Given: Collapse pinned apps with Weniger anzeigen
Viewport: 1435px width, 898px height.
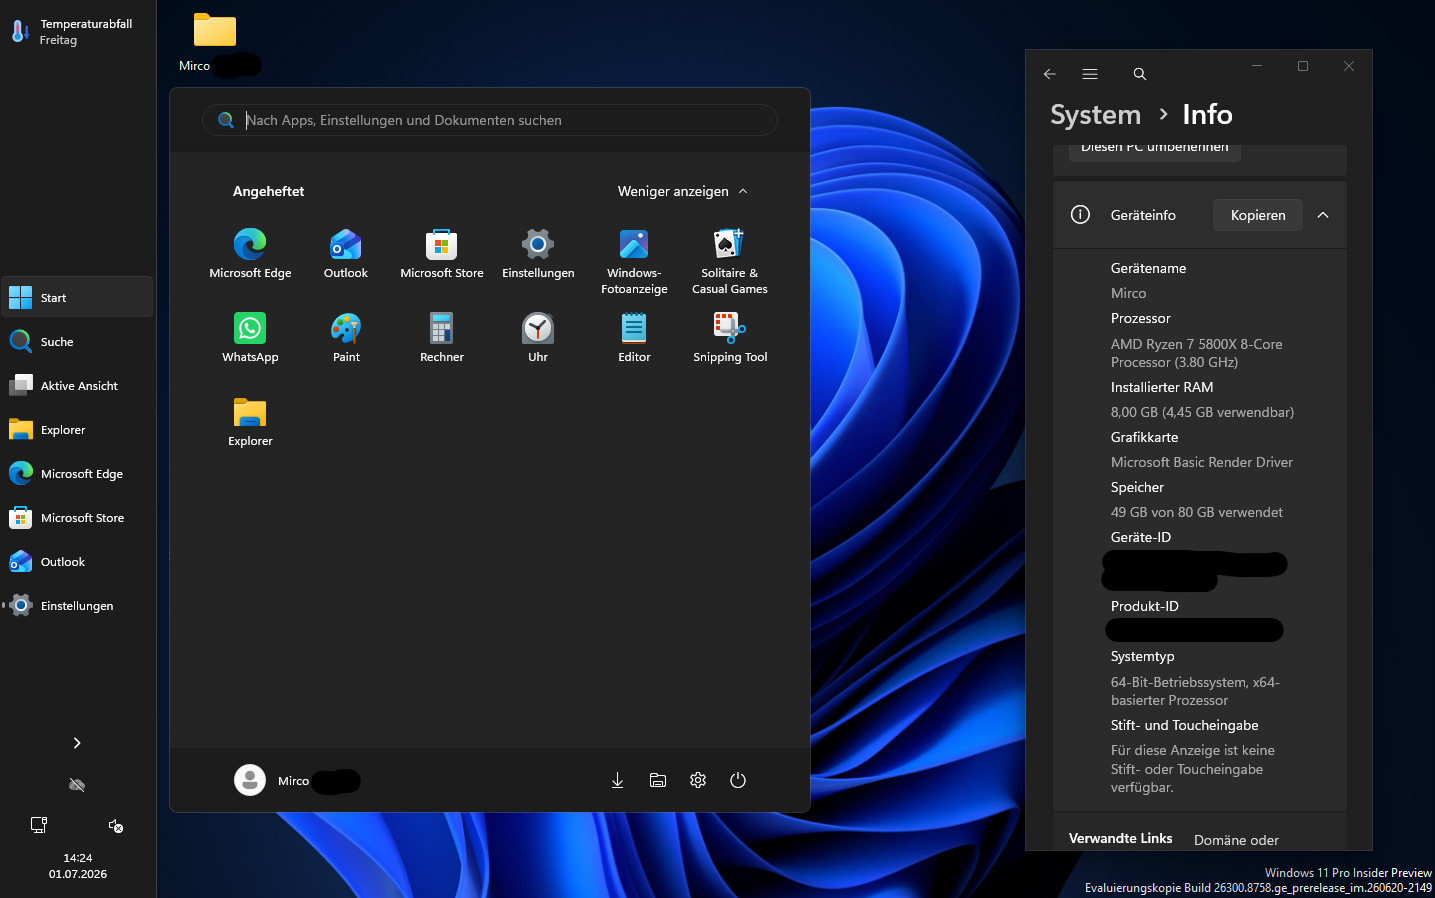Looking at the screenshot, I should click(x=683, y=191).
